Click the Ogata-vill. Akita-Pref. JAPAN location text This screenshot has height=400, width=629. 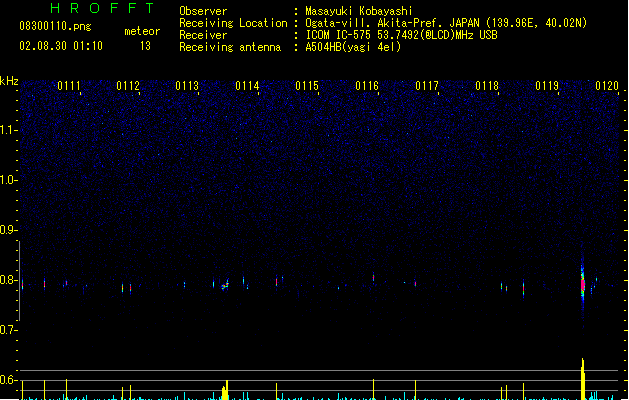(446, 23)
